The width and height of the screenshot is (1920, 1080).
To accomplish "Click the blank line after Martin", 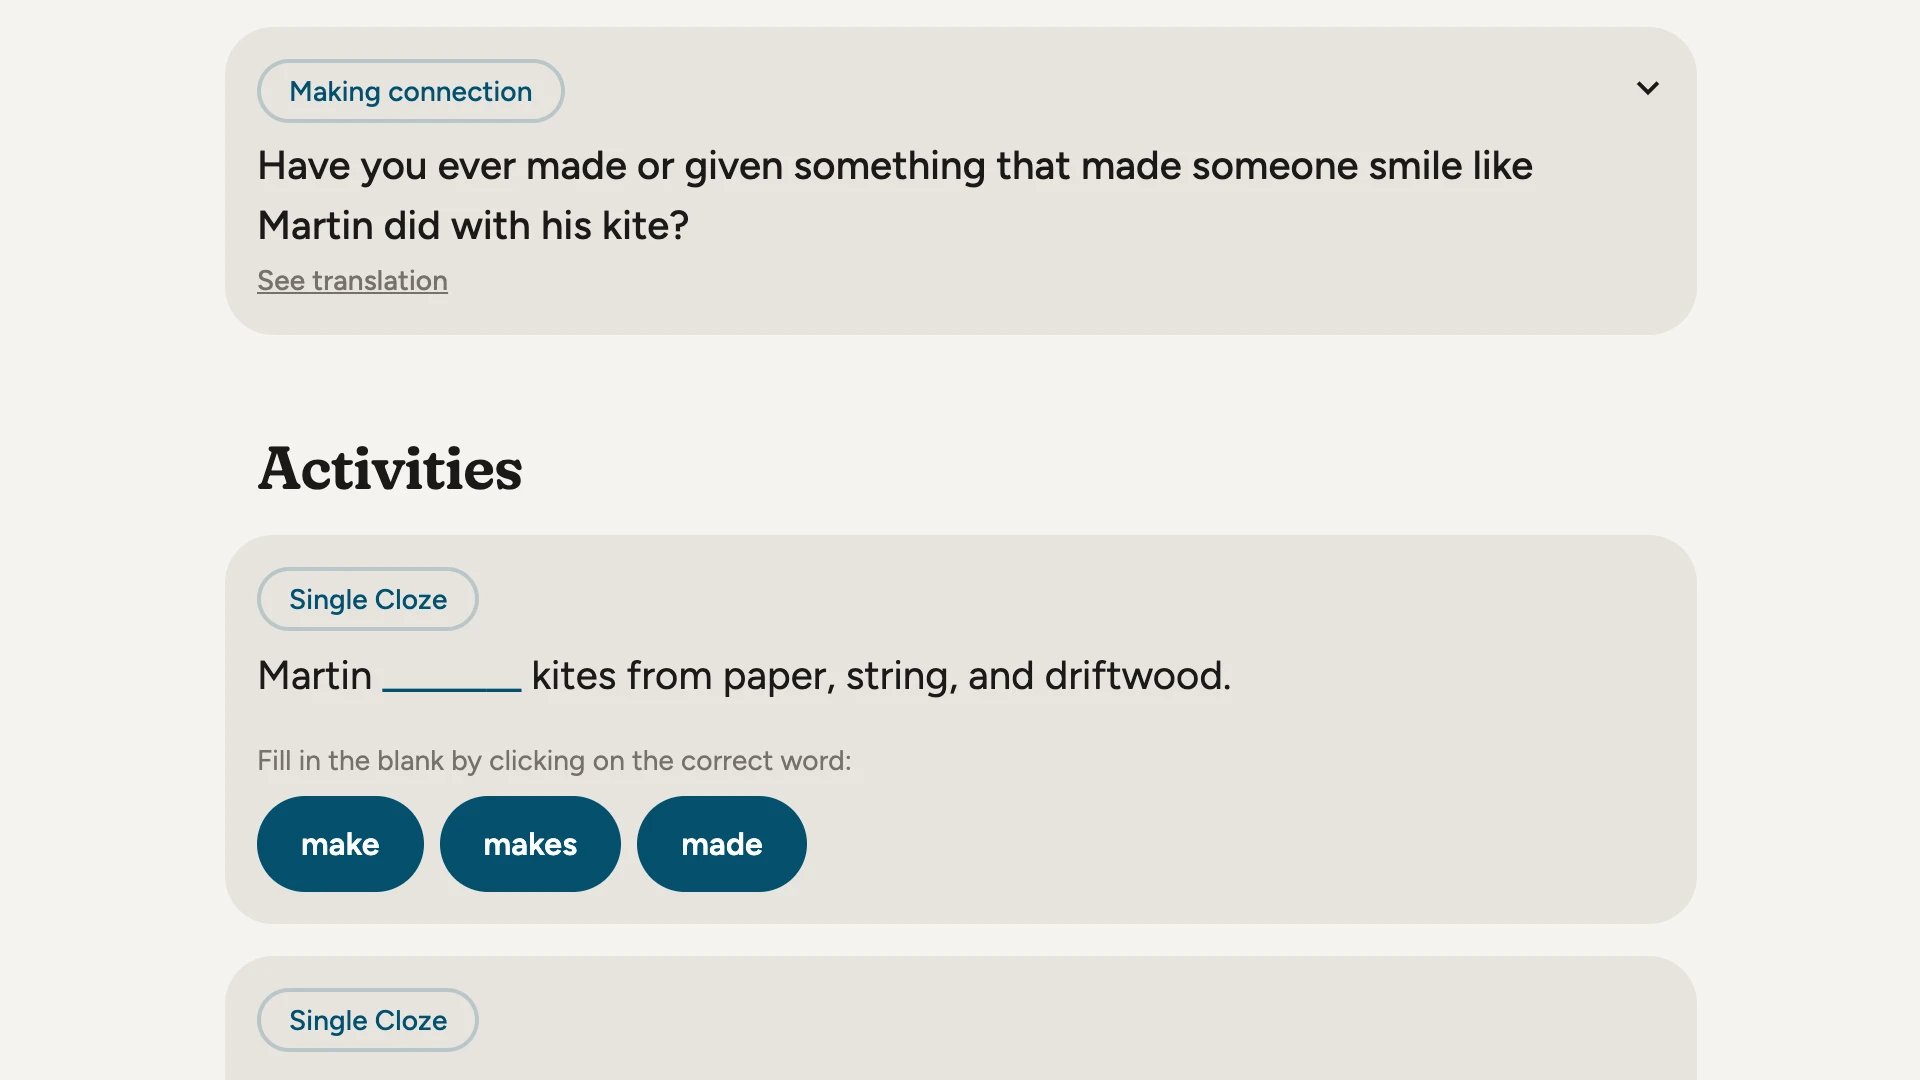I will pyautogui.click(x=452, y=680).
